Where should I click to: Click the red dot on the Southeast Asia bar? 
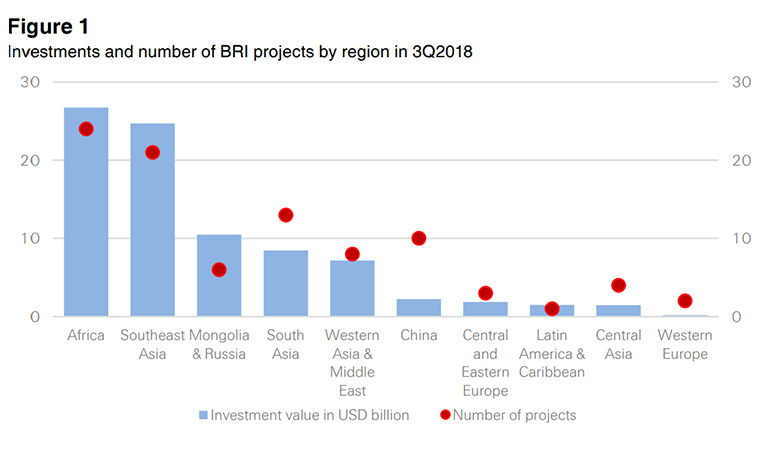[x=152, y=152]
